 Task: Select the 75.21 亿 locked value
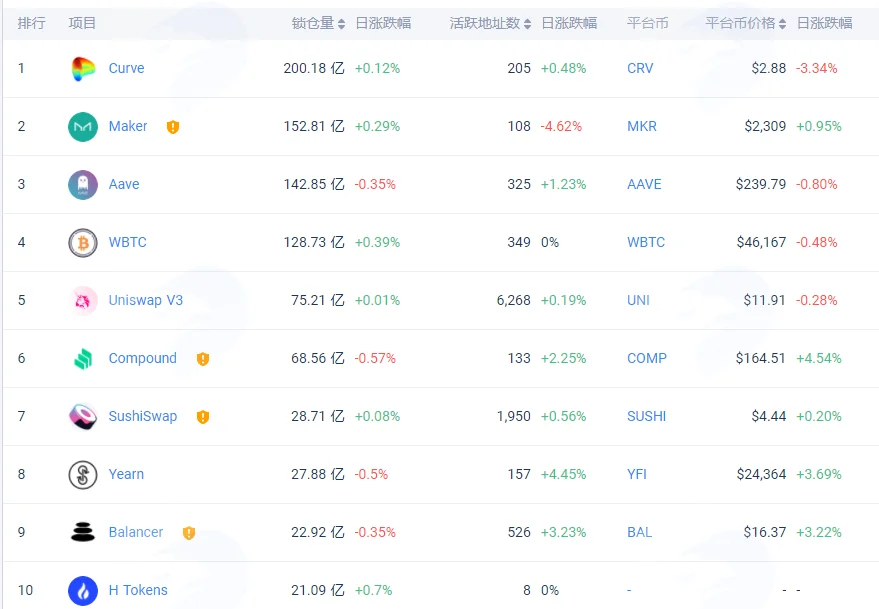pyautogui.click(x=318, y=300)
